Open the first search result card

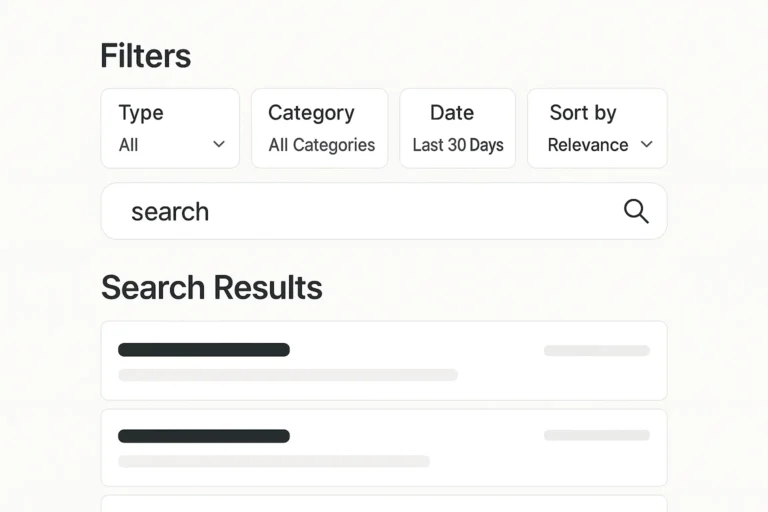click(x=384, y=361)
